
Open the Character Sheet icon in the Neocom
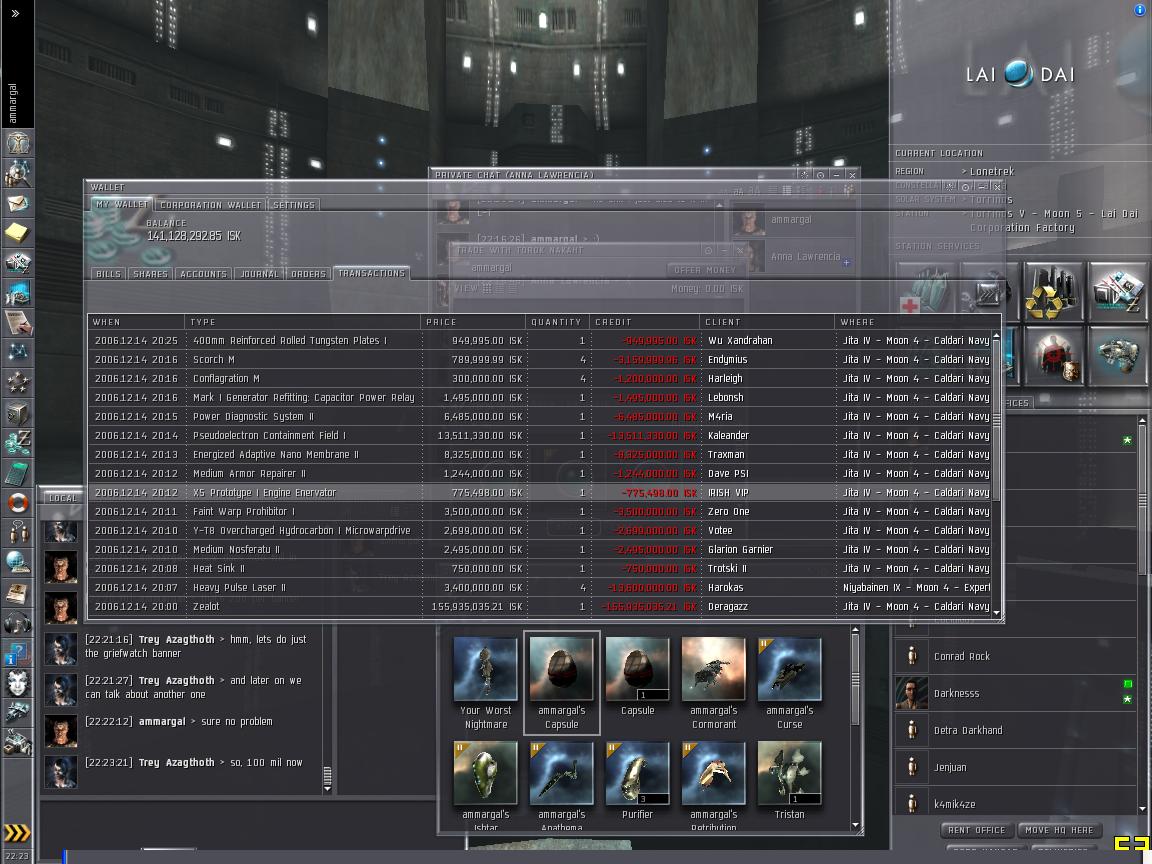tap(17, 143)
